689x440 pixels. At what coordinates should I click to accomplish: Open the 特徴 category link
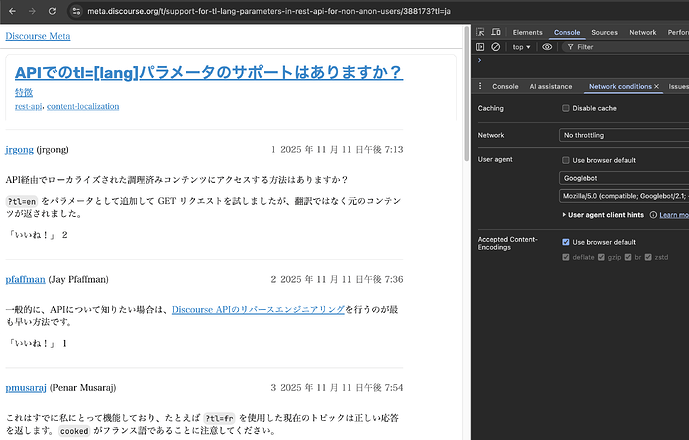click(24, 92)
